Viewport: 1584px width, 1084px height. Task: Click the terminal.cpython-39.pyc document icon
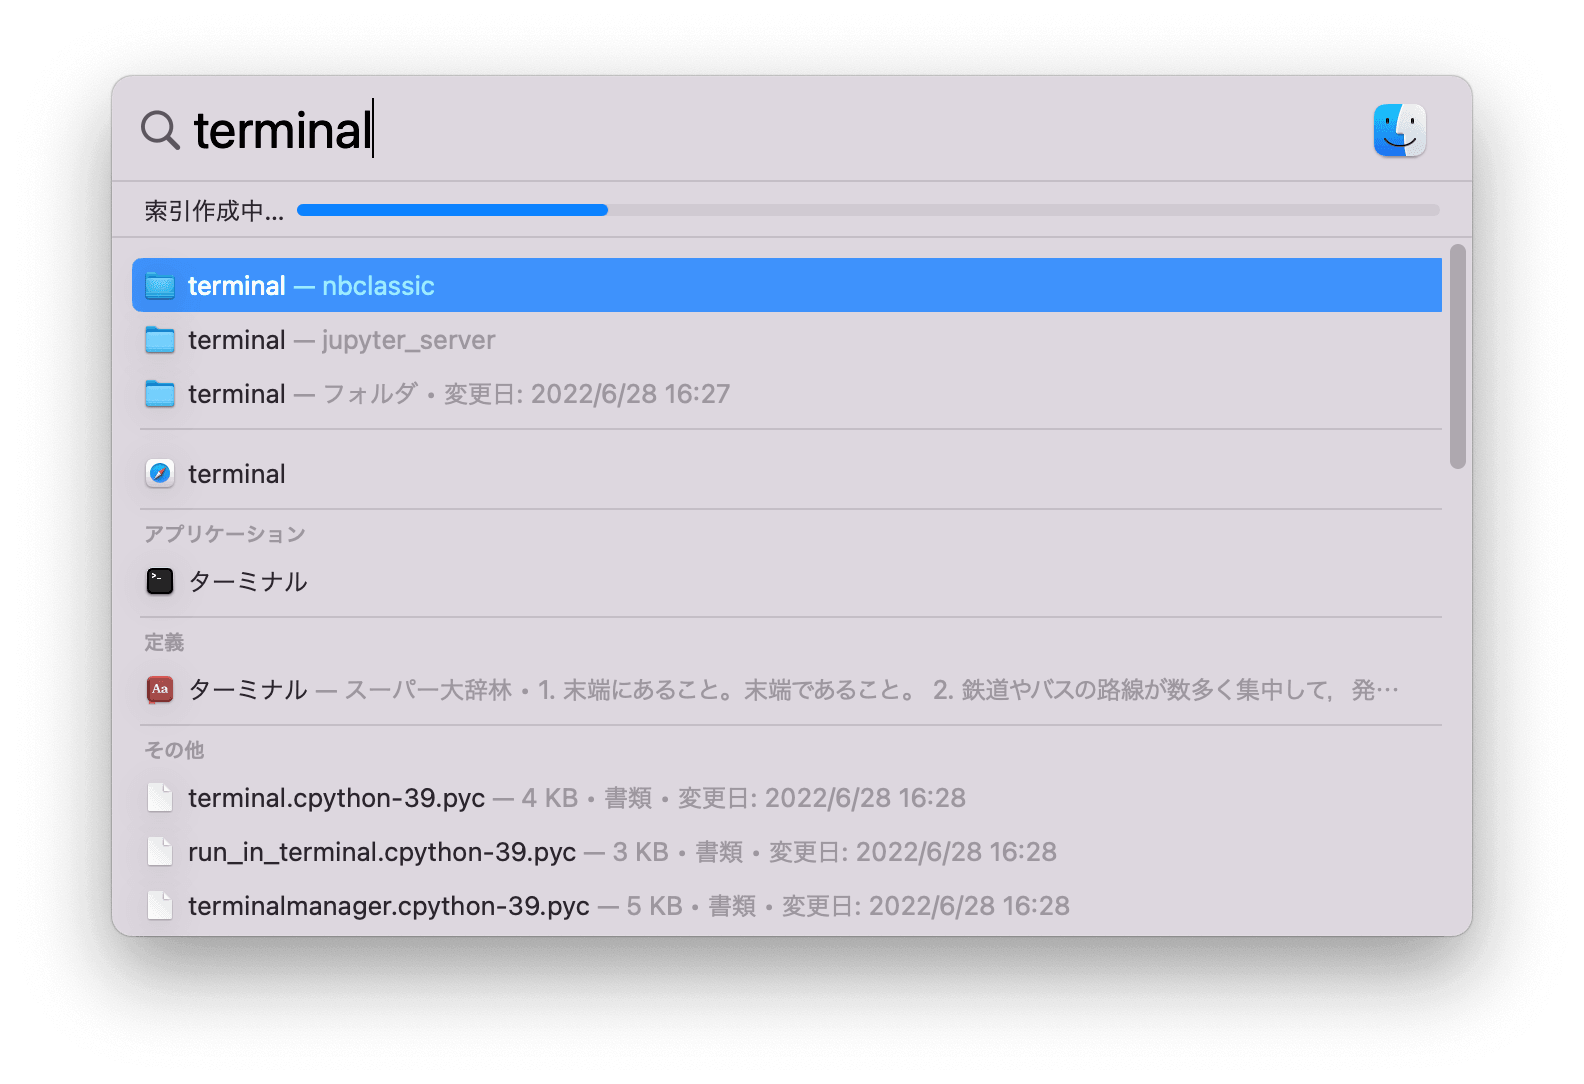160,798
